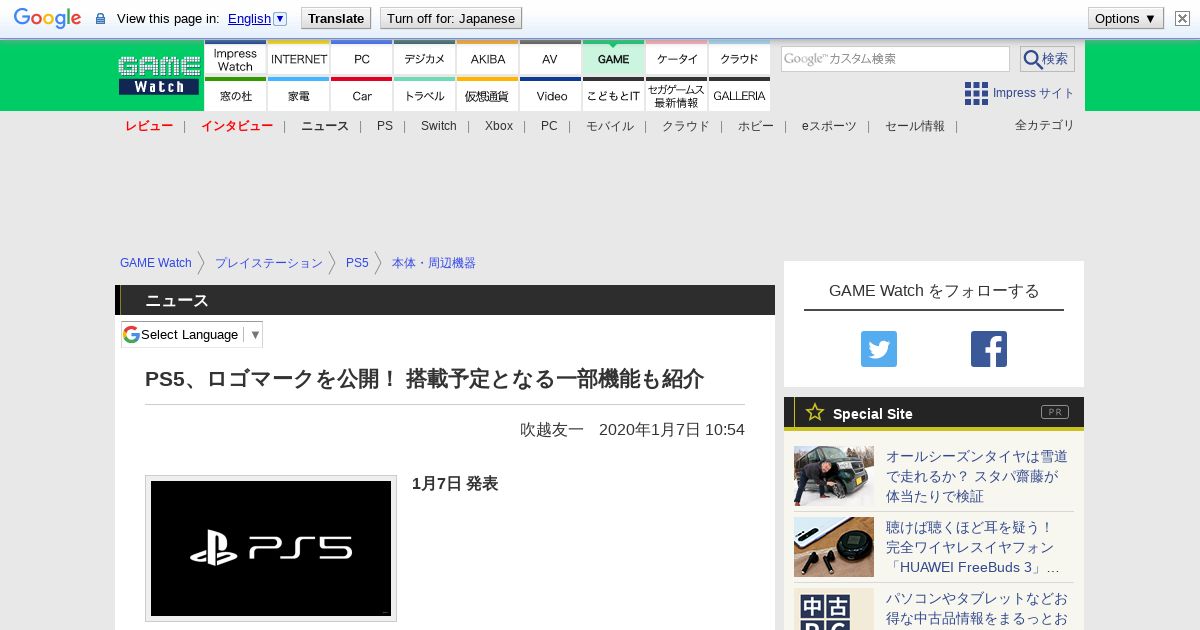Open the オールシーズンタイヤ article link
The image size is (1200, 630).
[977, 476]
